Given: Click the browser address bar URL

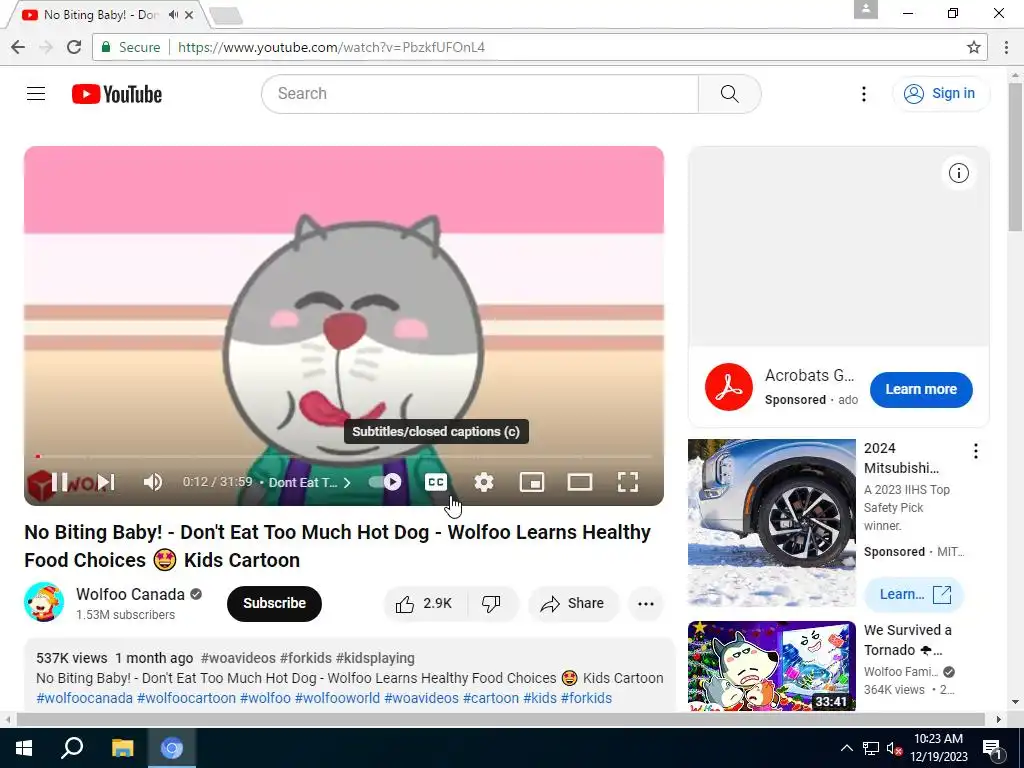Looking at the screenshot, I should [x=332, y=47].
